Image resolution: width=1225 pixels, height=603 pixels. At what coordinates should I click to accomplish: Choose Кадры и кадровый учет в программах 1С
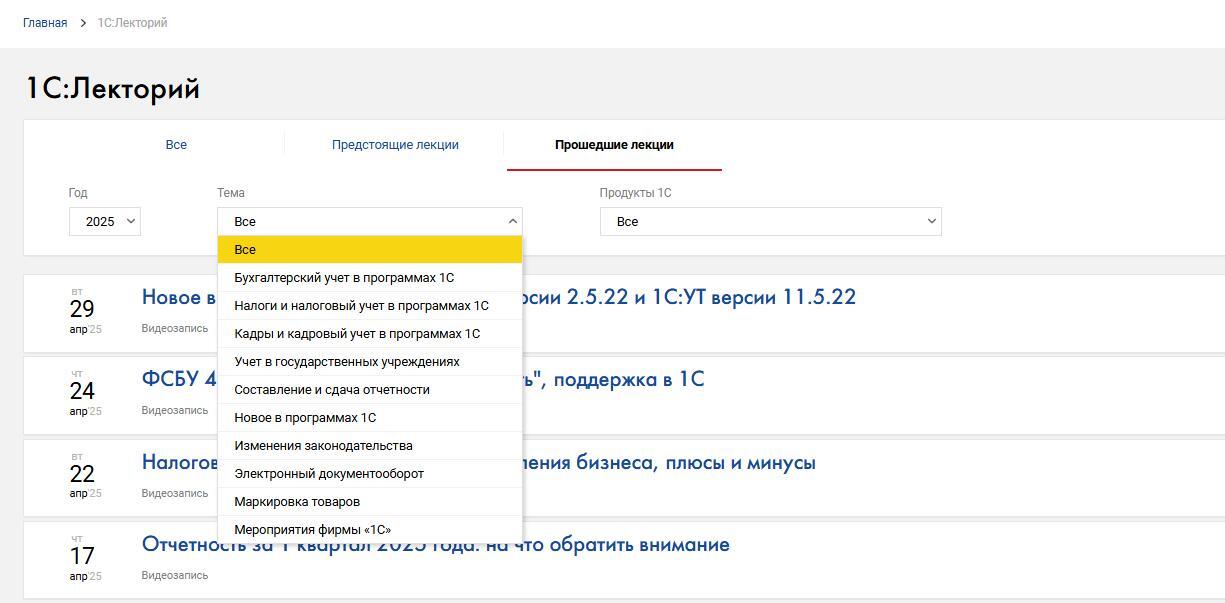pos(370,334)
